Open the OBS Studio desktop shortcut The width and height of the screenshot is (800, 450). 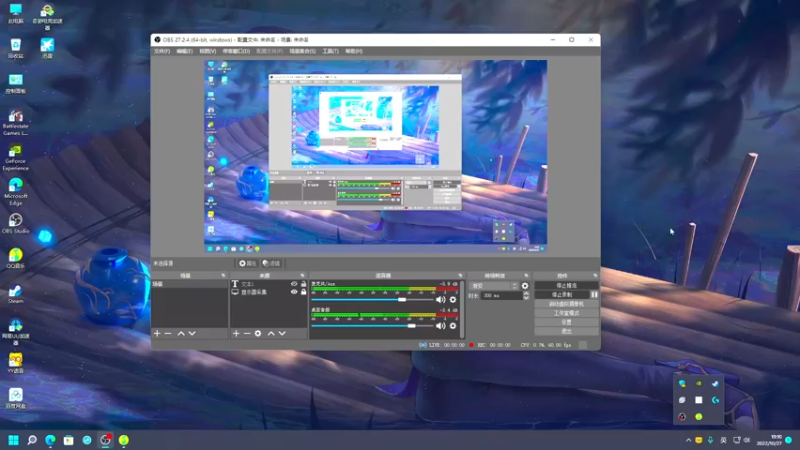pos(15,223)
